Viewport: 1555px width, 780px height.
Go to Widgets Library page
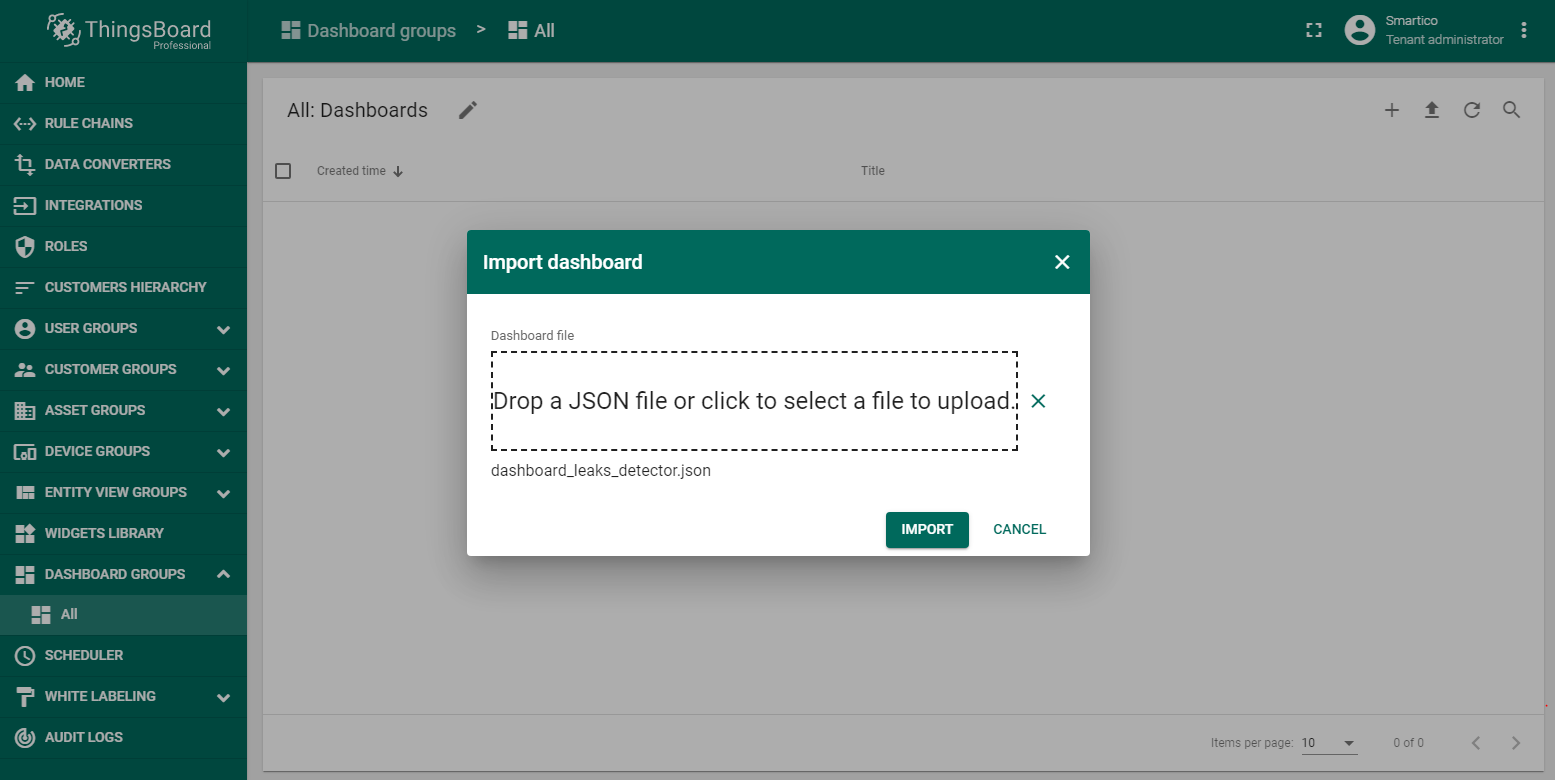[104, 533]
